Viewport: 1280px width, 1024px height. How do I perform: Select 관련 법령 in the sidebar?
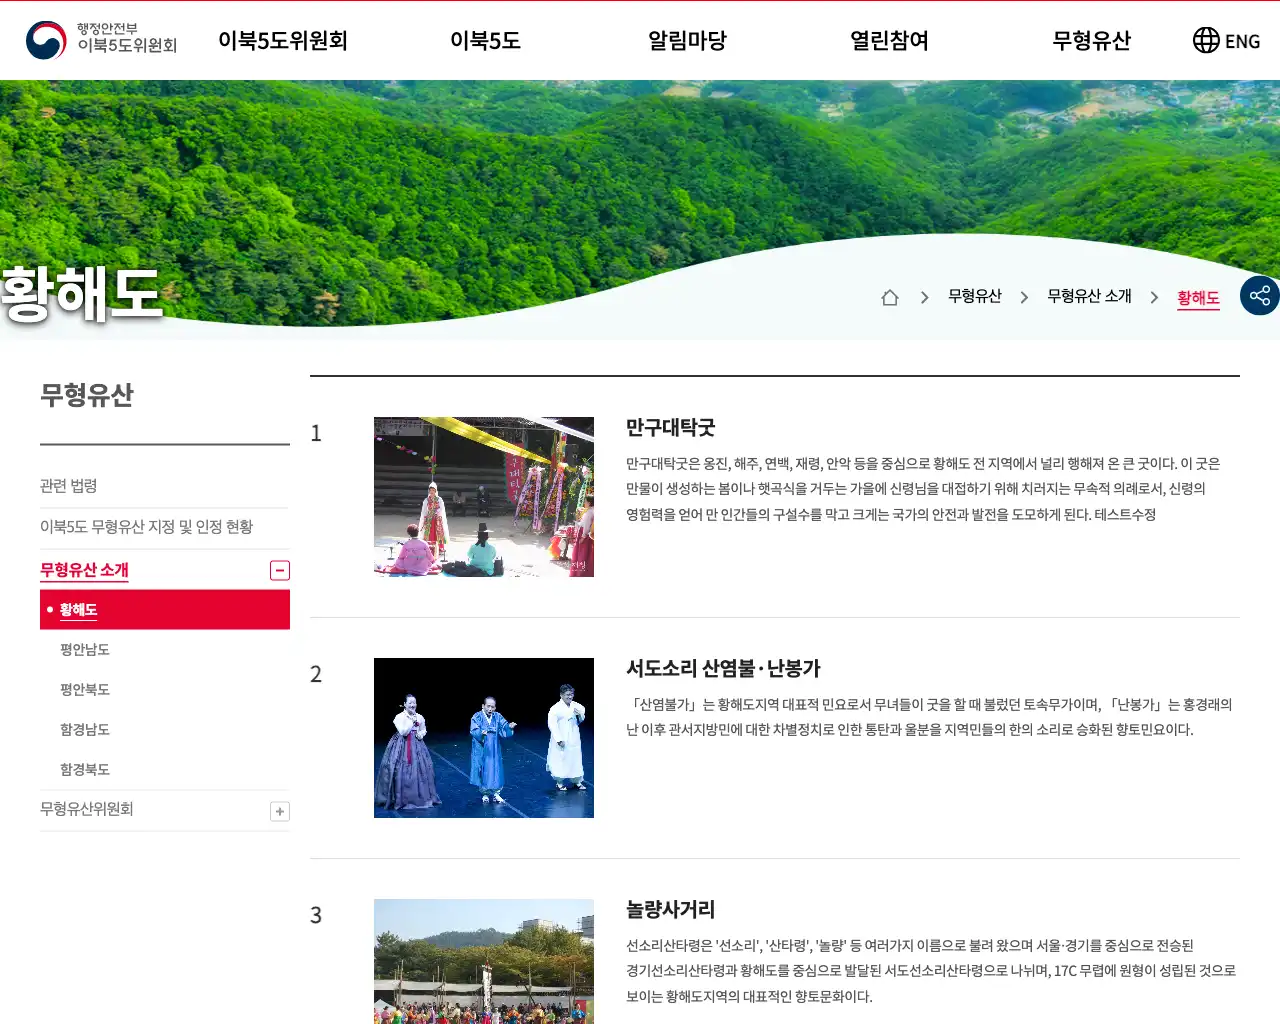[x=69, y=486]
